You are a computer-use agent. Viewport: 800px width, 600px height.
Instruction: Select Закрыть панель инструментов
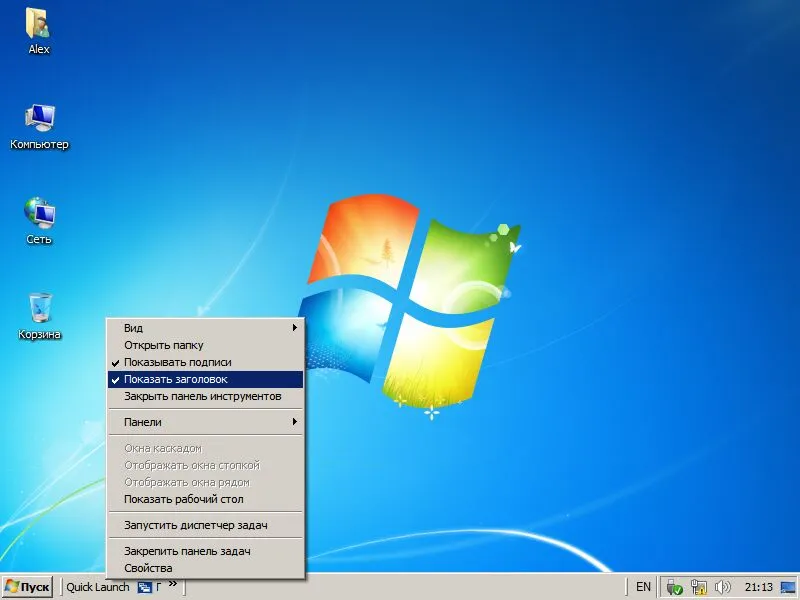pos(206,396)
